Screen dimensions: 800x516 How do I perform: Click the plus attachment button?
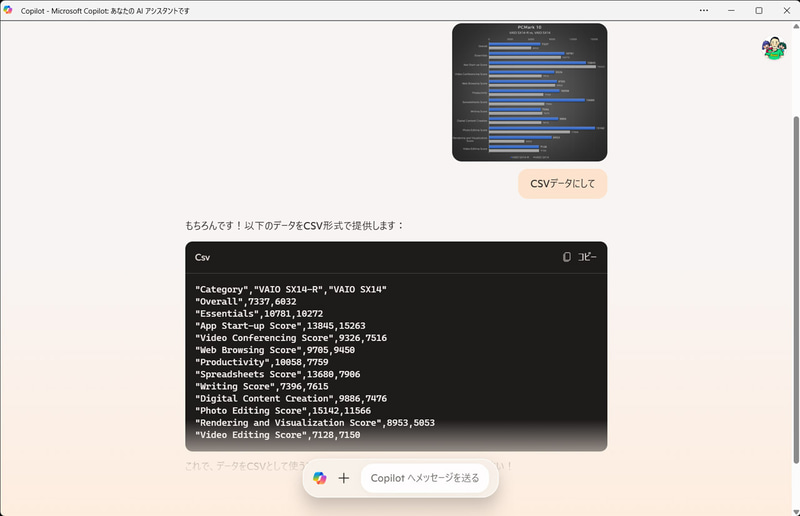[x=344, y=478]
